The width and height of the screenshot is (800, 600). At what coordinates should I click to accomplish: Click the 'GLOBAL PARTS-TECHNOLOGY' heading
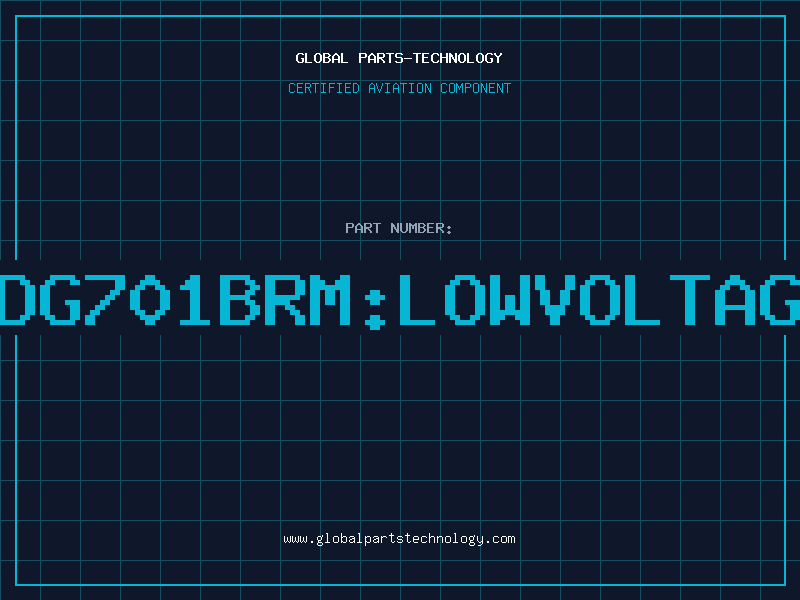399,58
